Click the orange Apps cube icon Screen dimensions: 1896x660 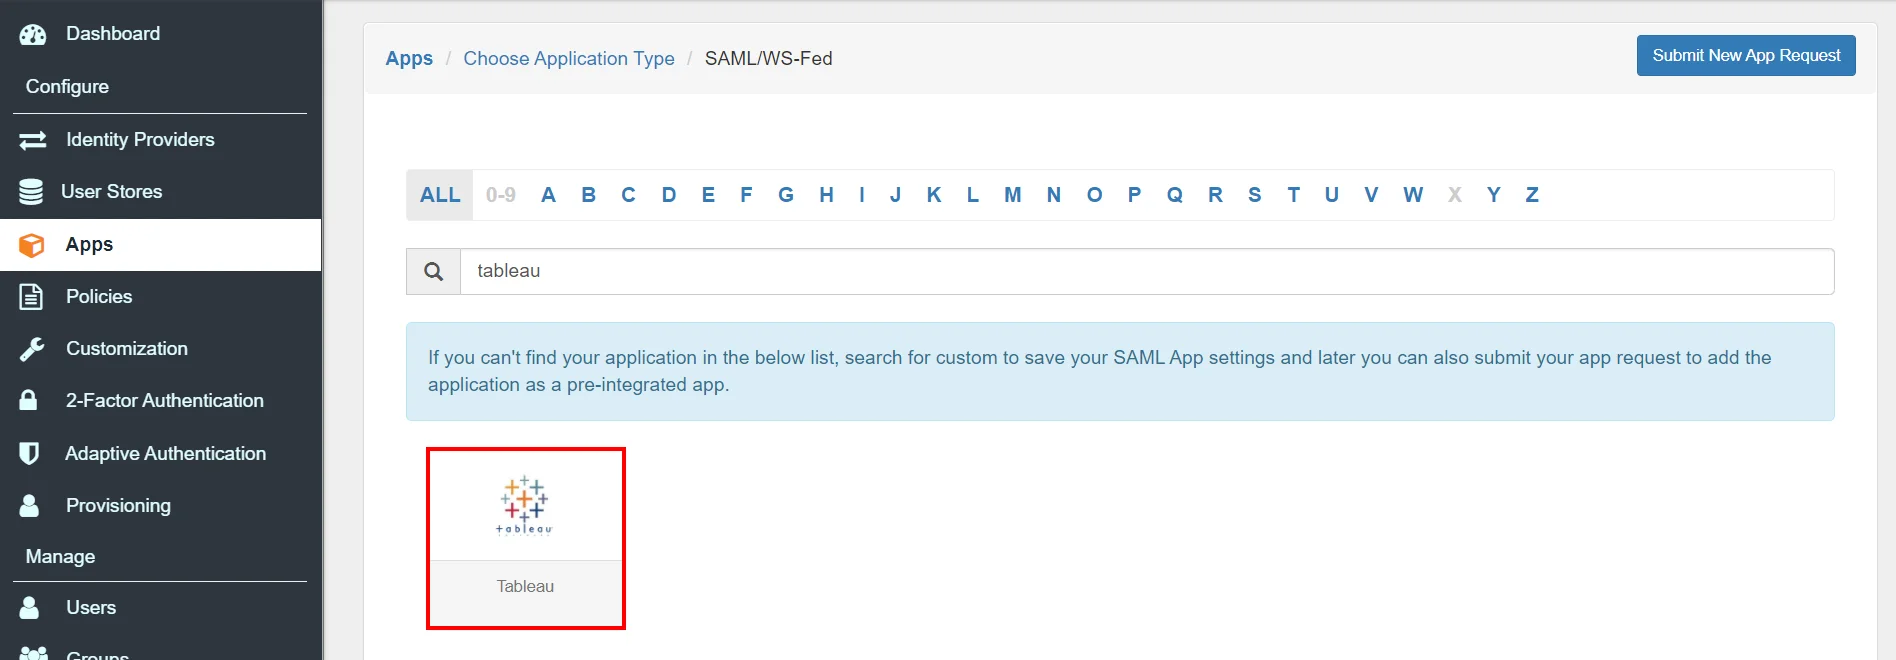coord(32,244)
